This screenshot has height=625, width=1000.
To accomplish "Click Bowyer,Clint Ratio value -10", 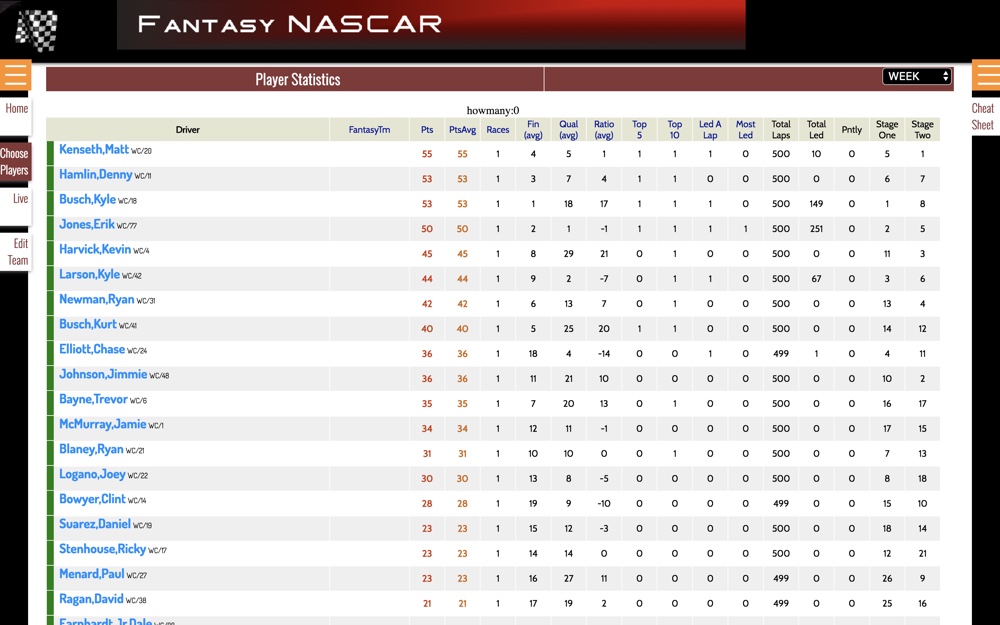I will (x=604, y=504).
